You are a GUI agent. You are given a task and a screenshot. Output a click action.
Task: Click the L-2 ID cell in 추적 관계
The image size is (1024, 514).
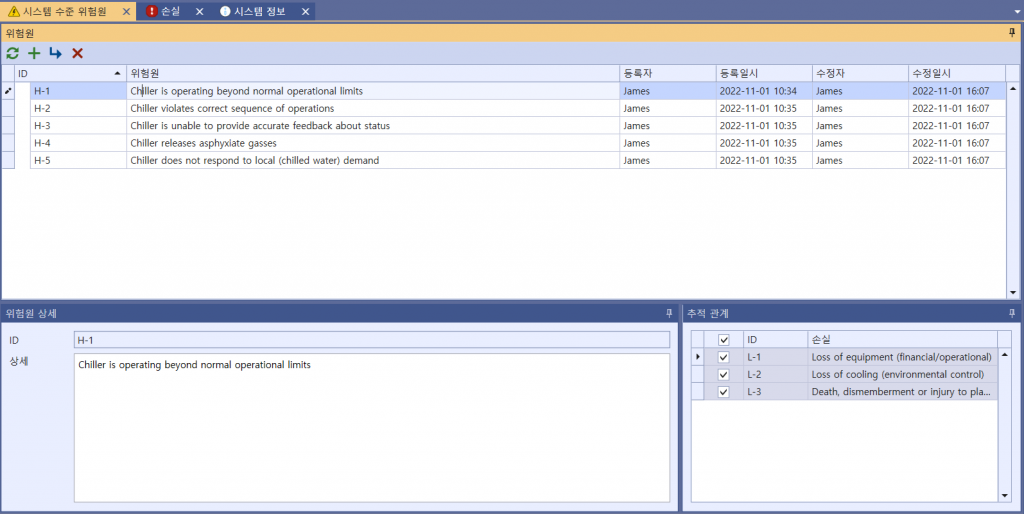point(776,374)
